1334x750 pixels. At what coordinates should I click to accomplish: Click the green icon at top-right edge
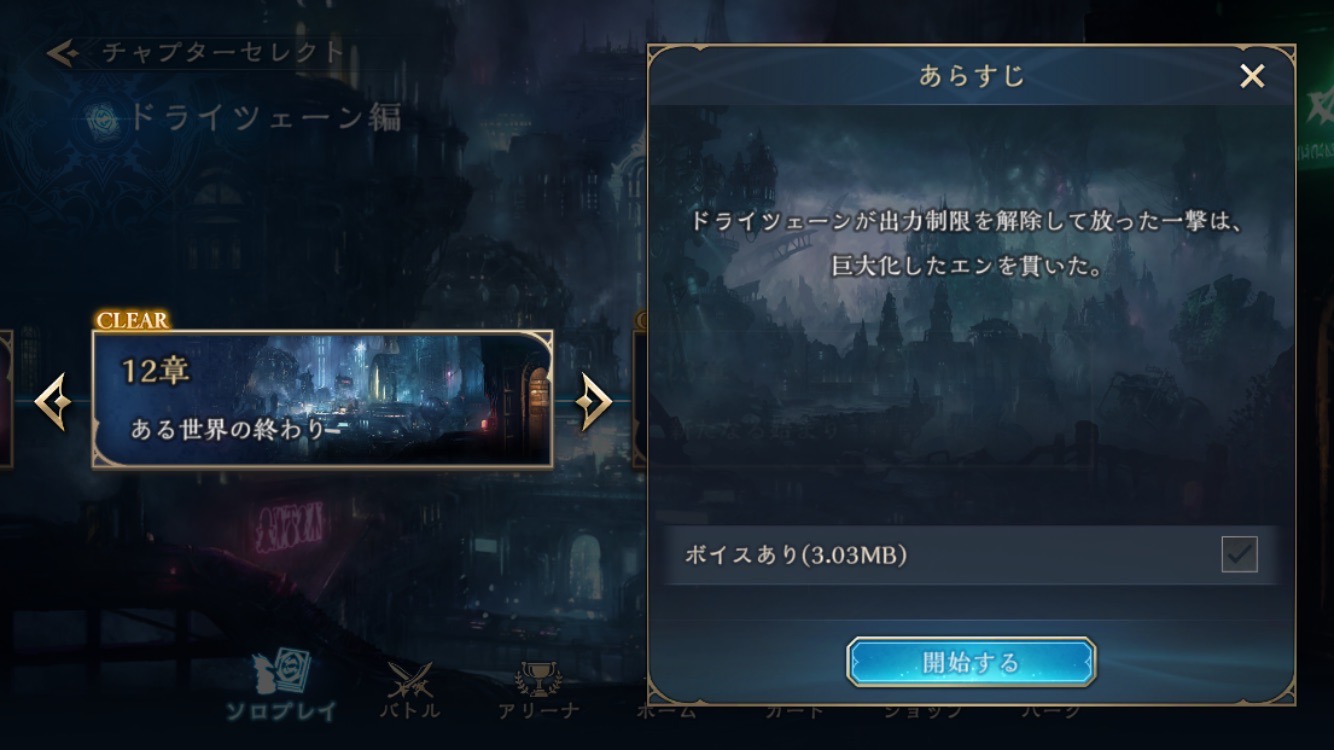coord(1318,118)
